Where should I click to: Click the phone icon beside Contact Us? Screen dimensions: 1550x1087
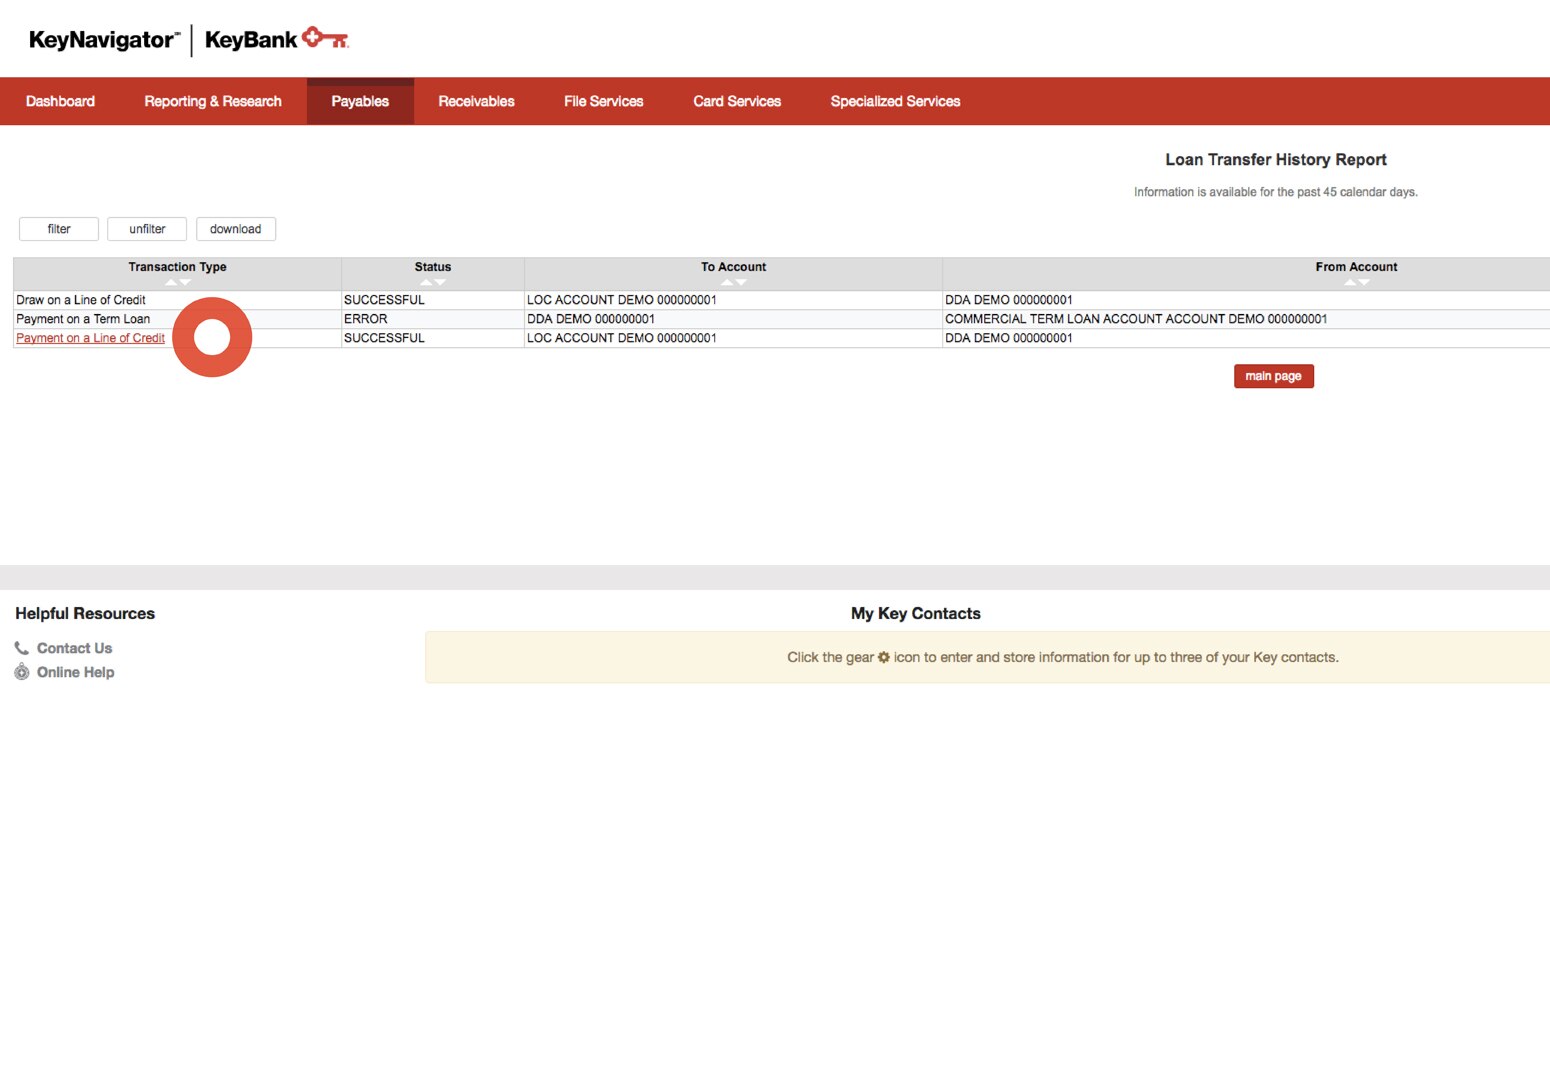[21, 648]
